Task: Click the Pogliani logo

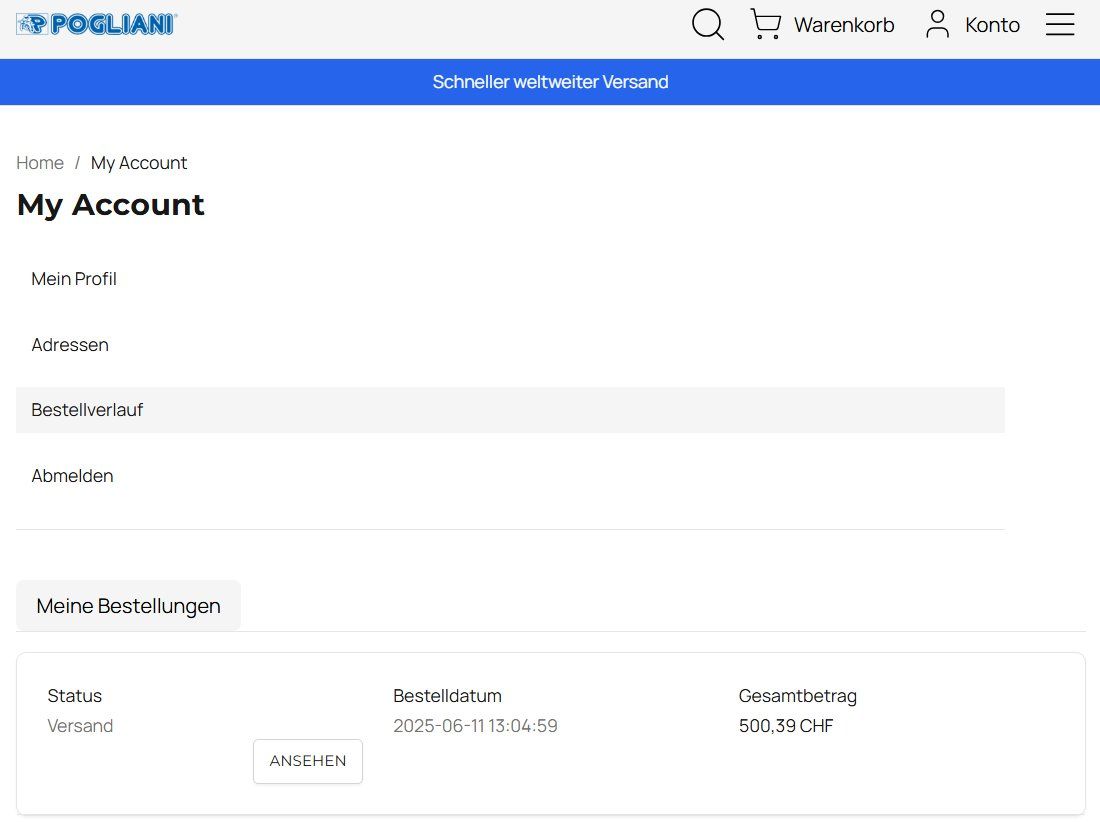Action: (x=97, y=25)
